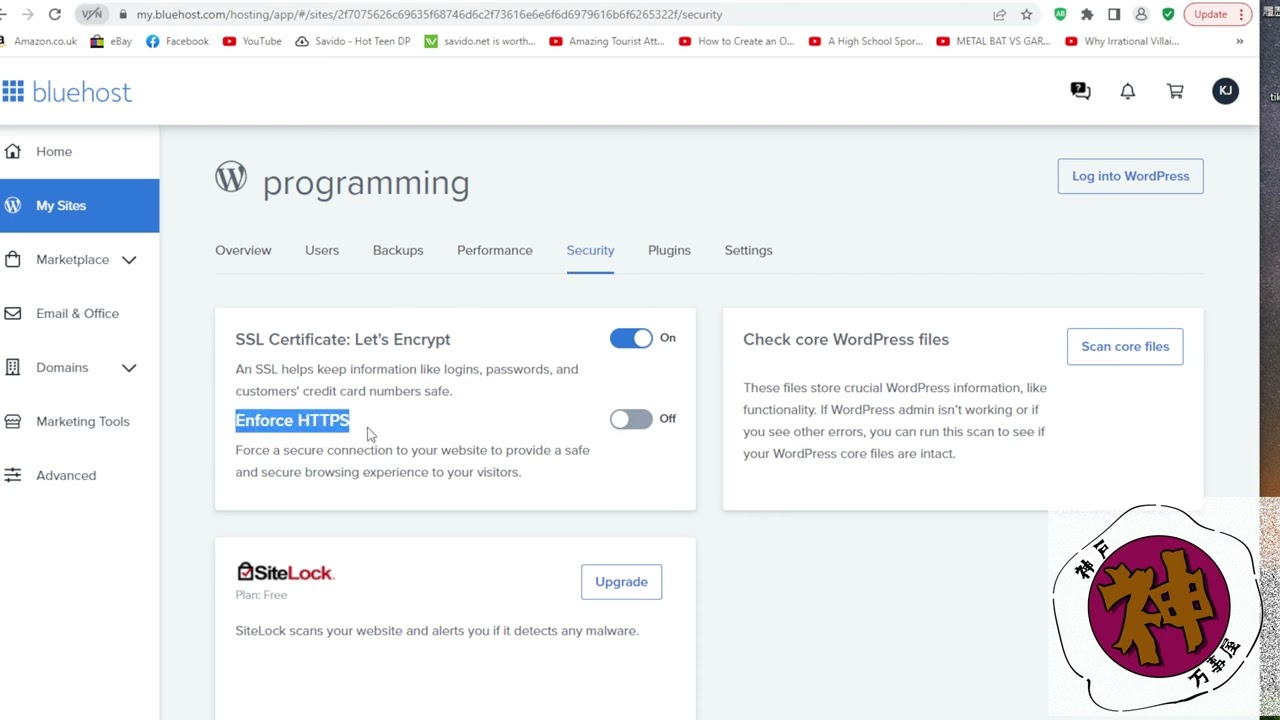This screenshot has width=1280, height=720.
Task: Open the chat support icon in header
Action: tap(1080, 91)
